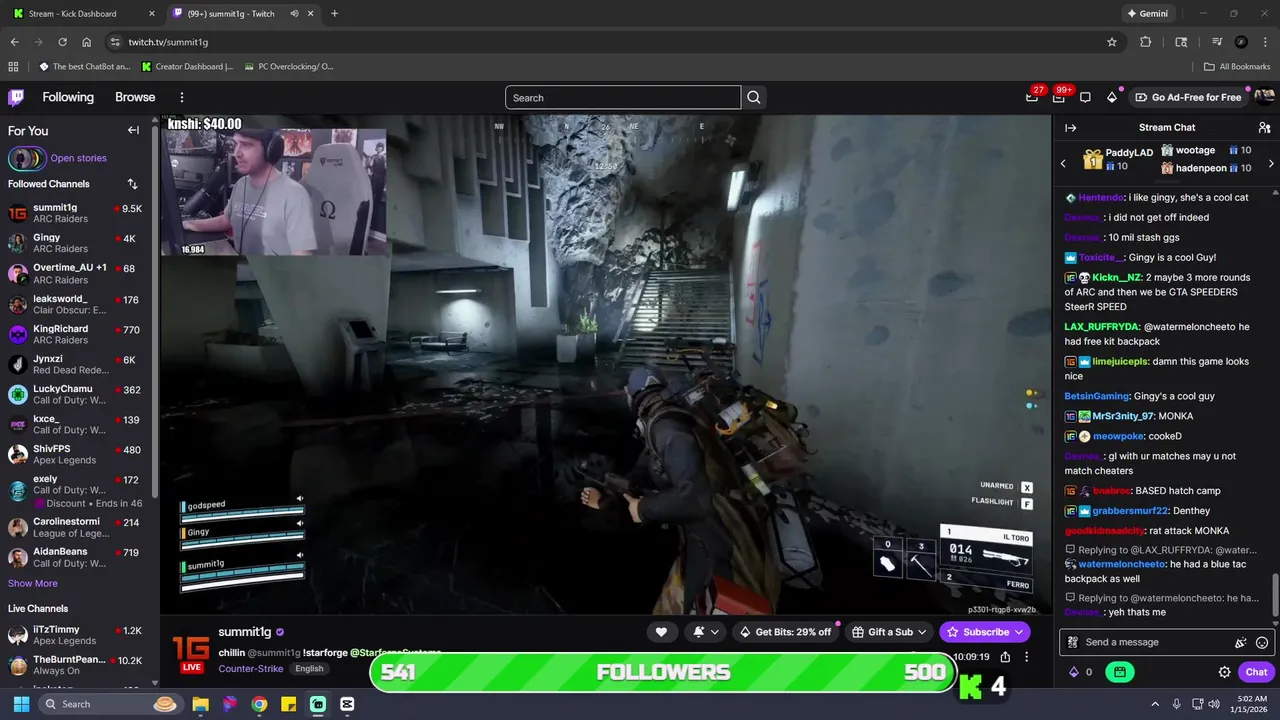Open the Whispers speech bubble icon
The image size is (1280, 720).
(x=1085, y=97)
